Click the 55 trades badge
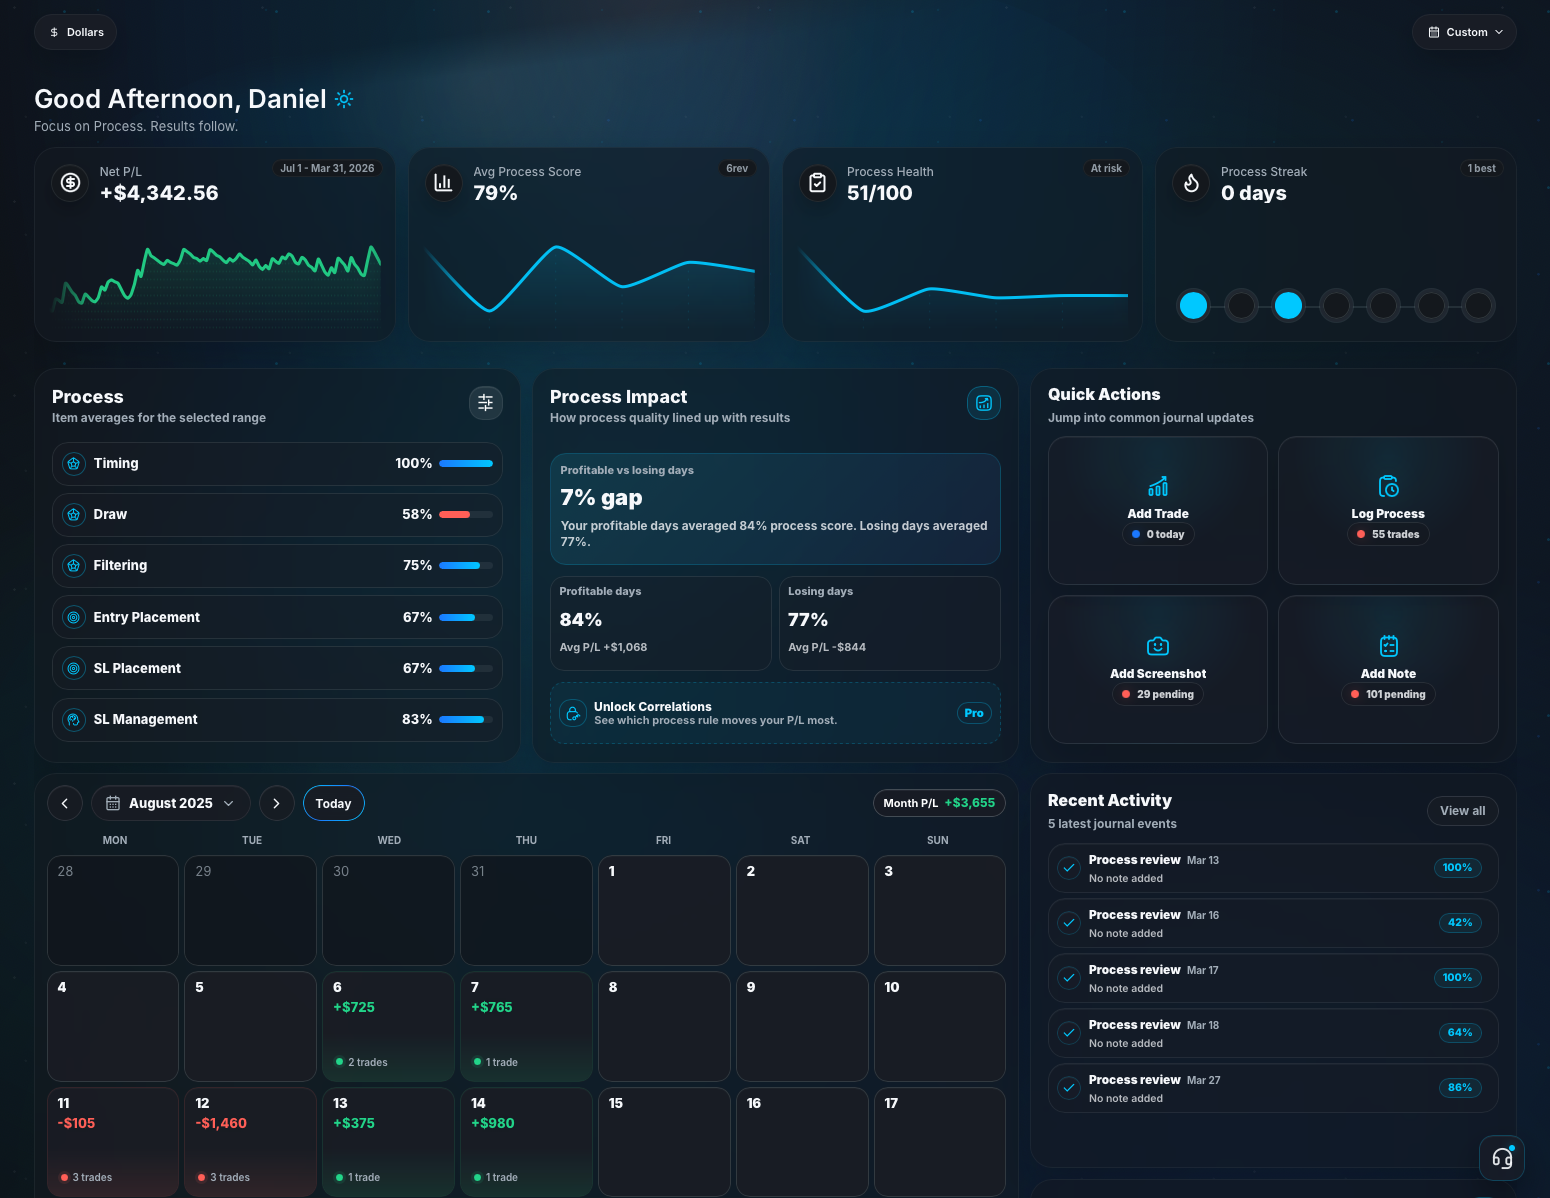1550x1198 pixels. coord(1388,535)
